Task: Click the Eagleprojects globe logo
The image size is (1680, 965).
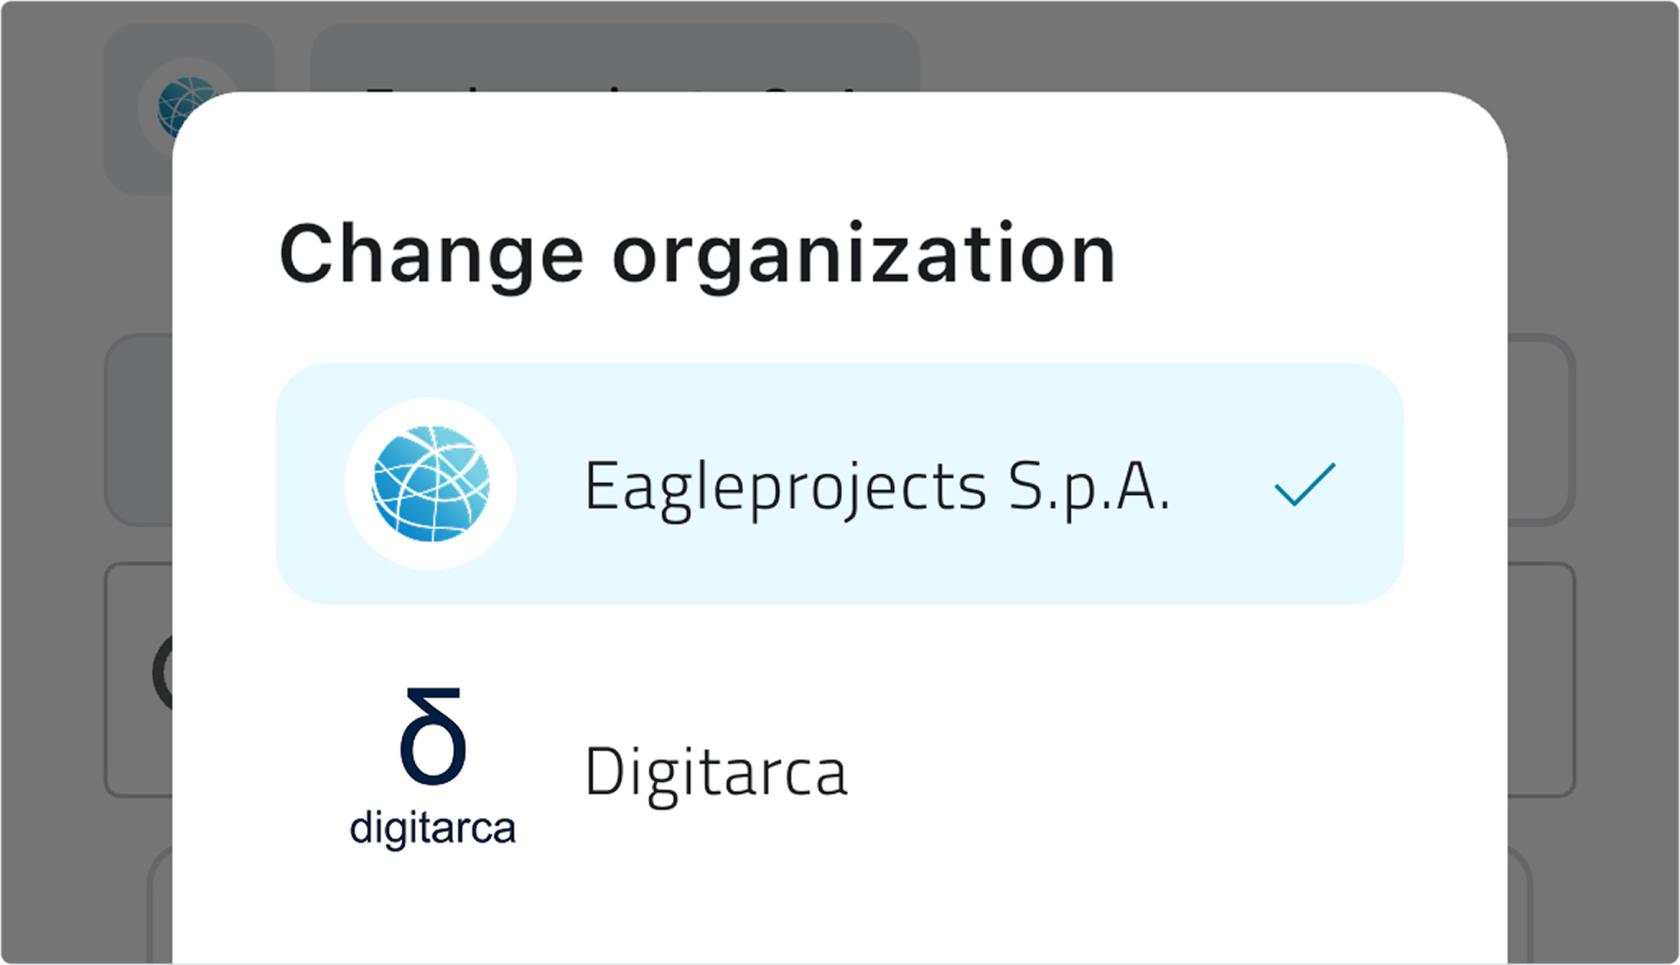Action: click(431, 484)
